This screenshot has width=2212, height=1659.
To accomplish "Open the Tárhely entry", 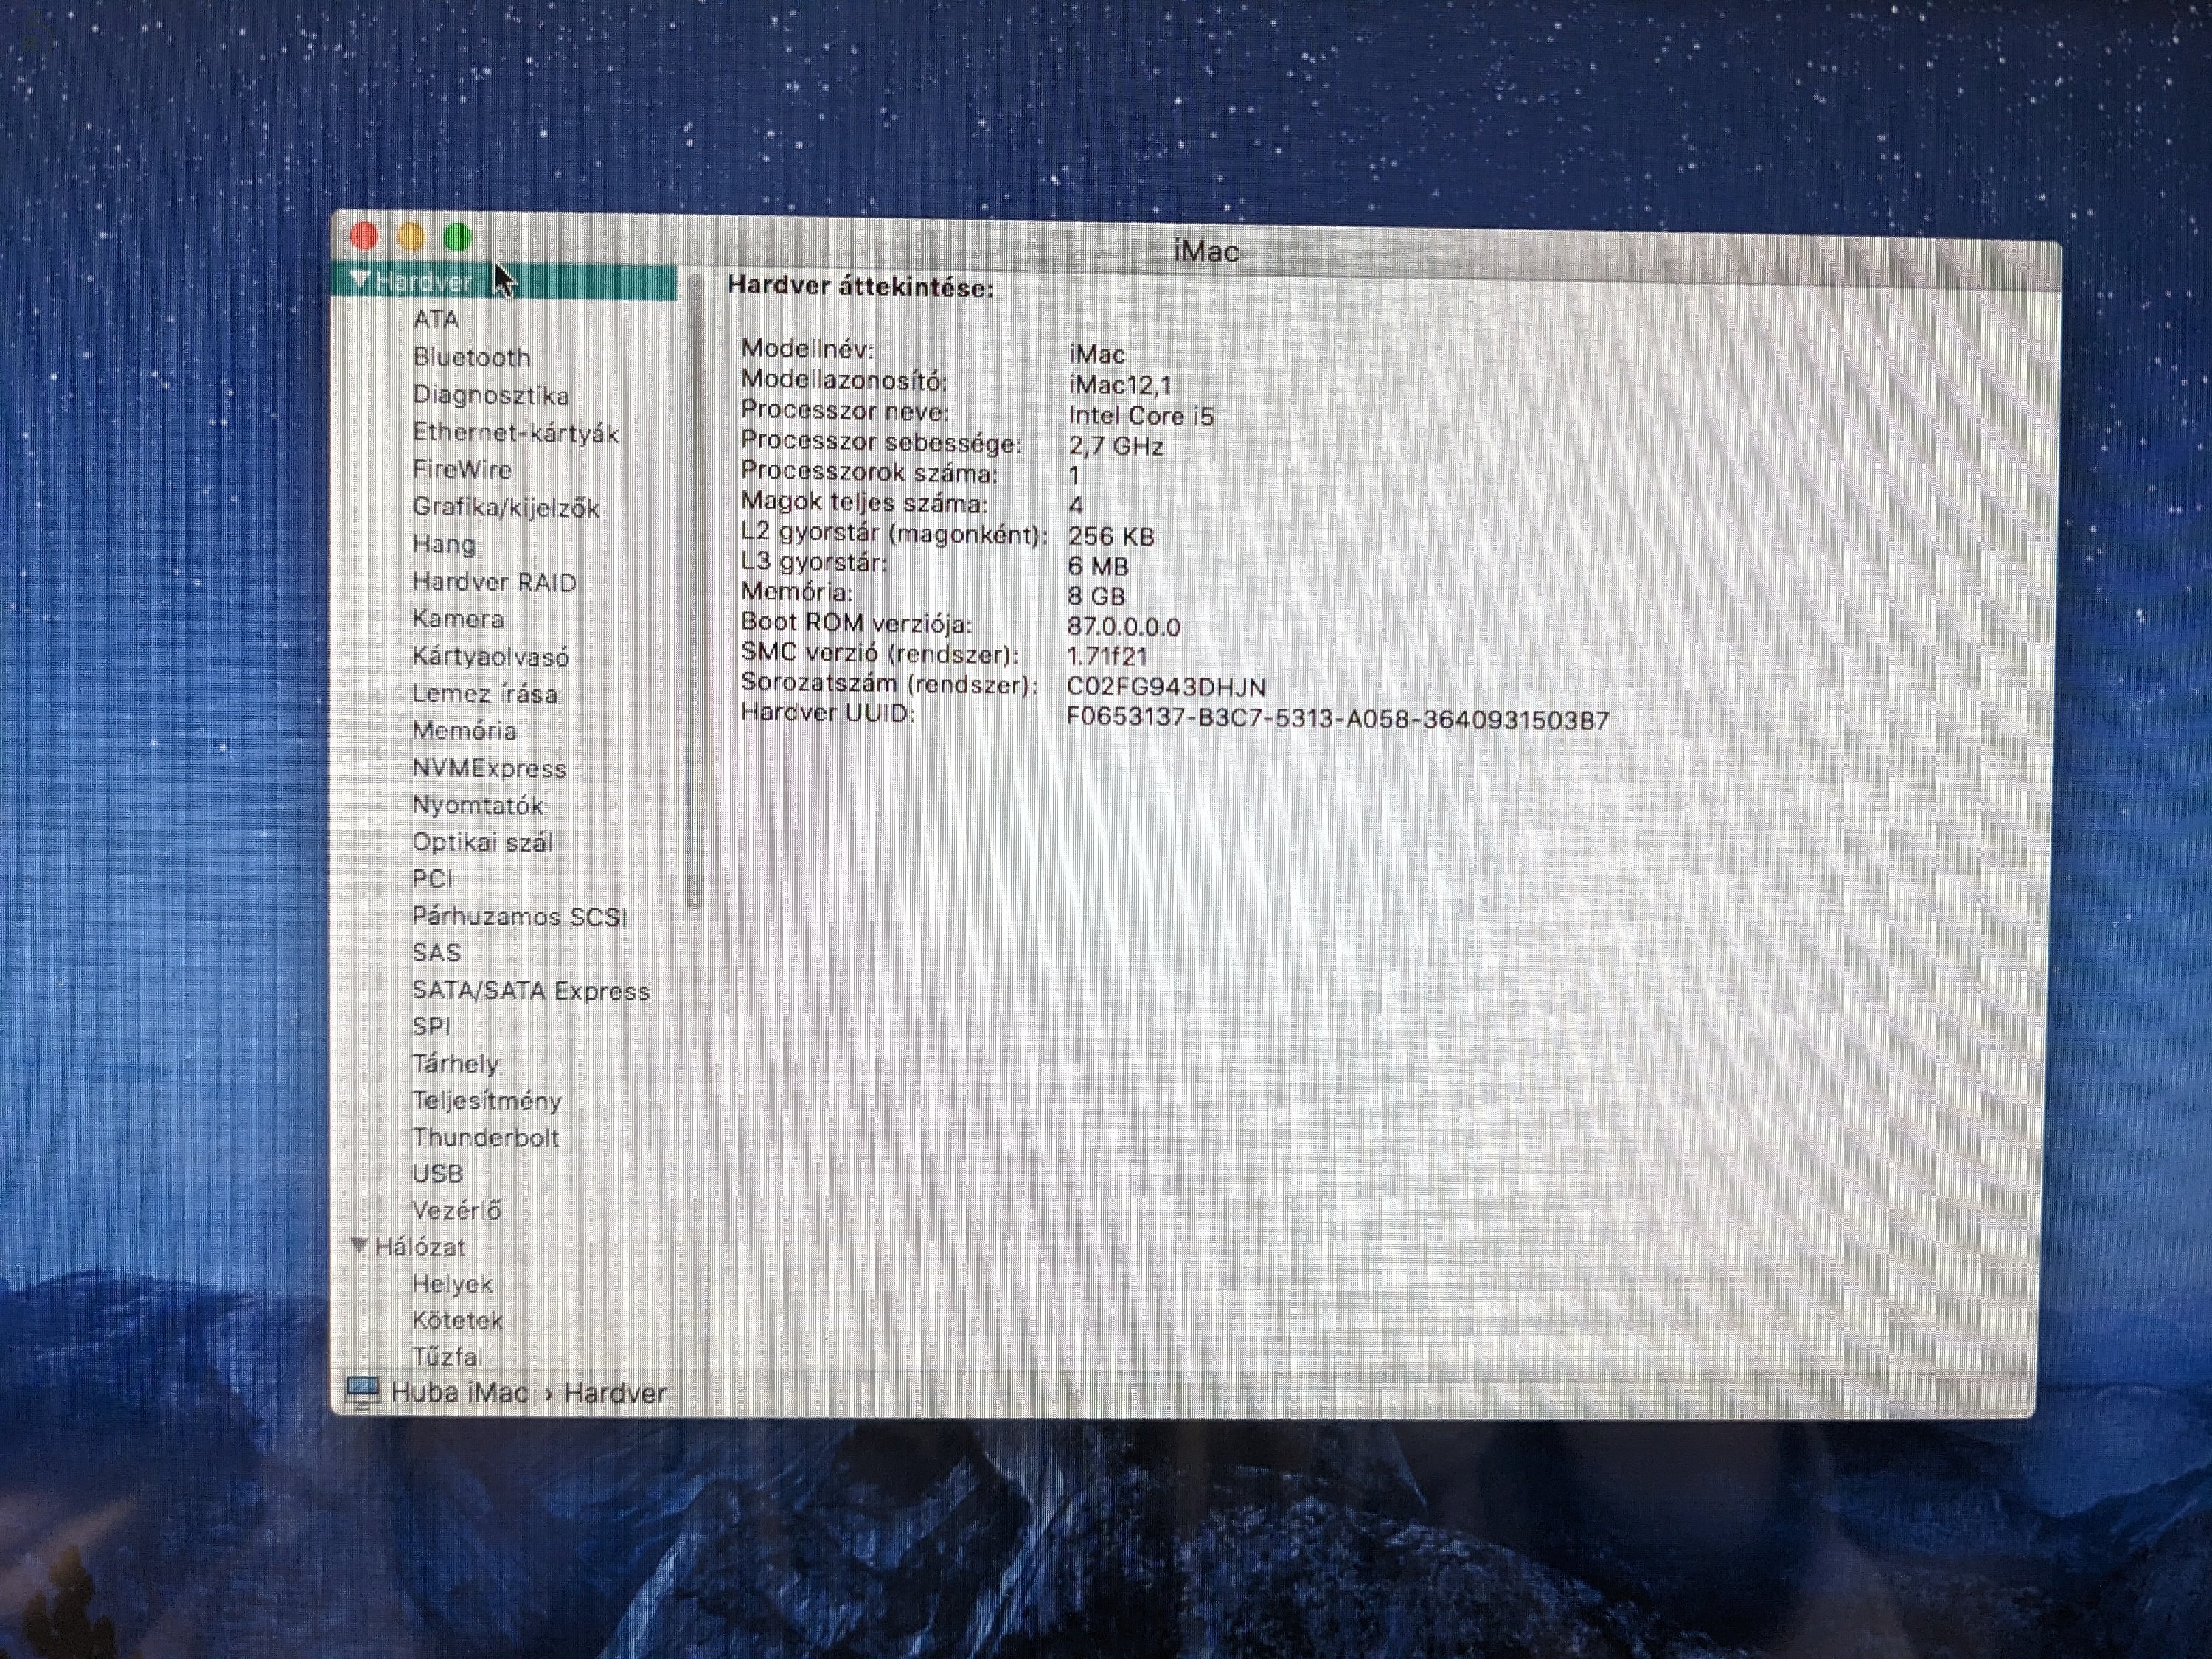I will pyautogui.click(x=455, y=1063).
